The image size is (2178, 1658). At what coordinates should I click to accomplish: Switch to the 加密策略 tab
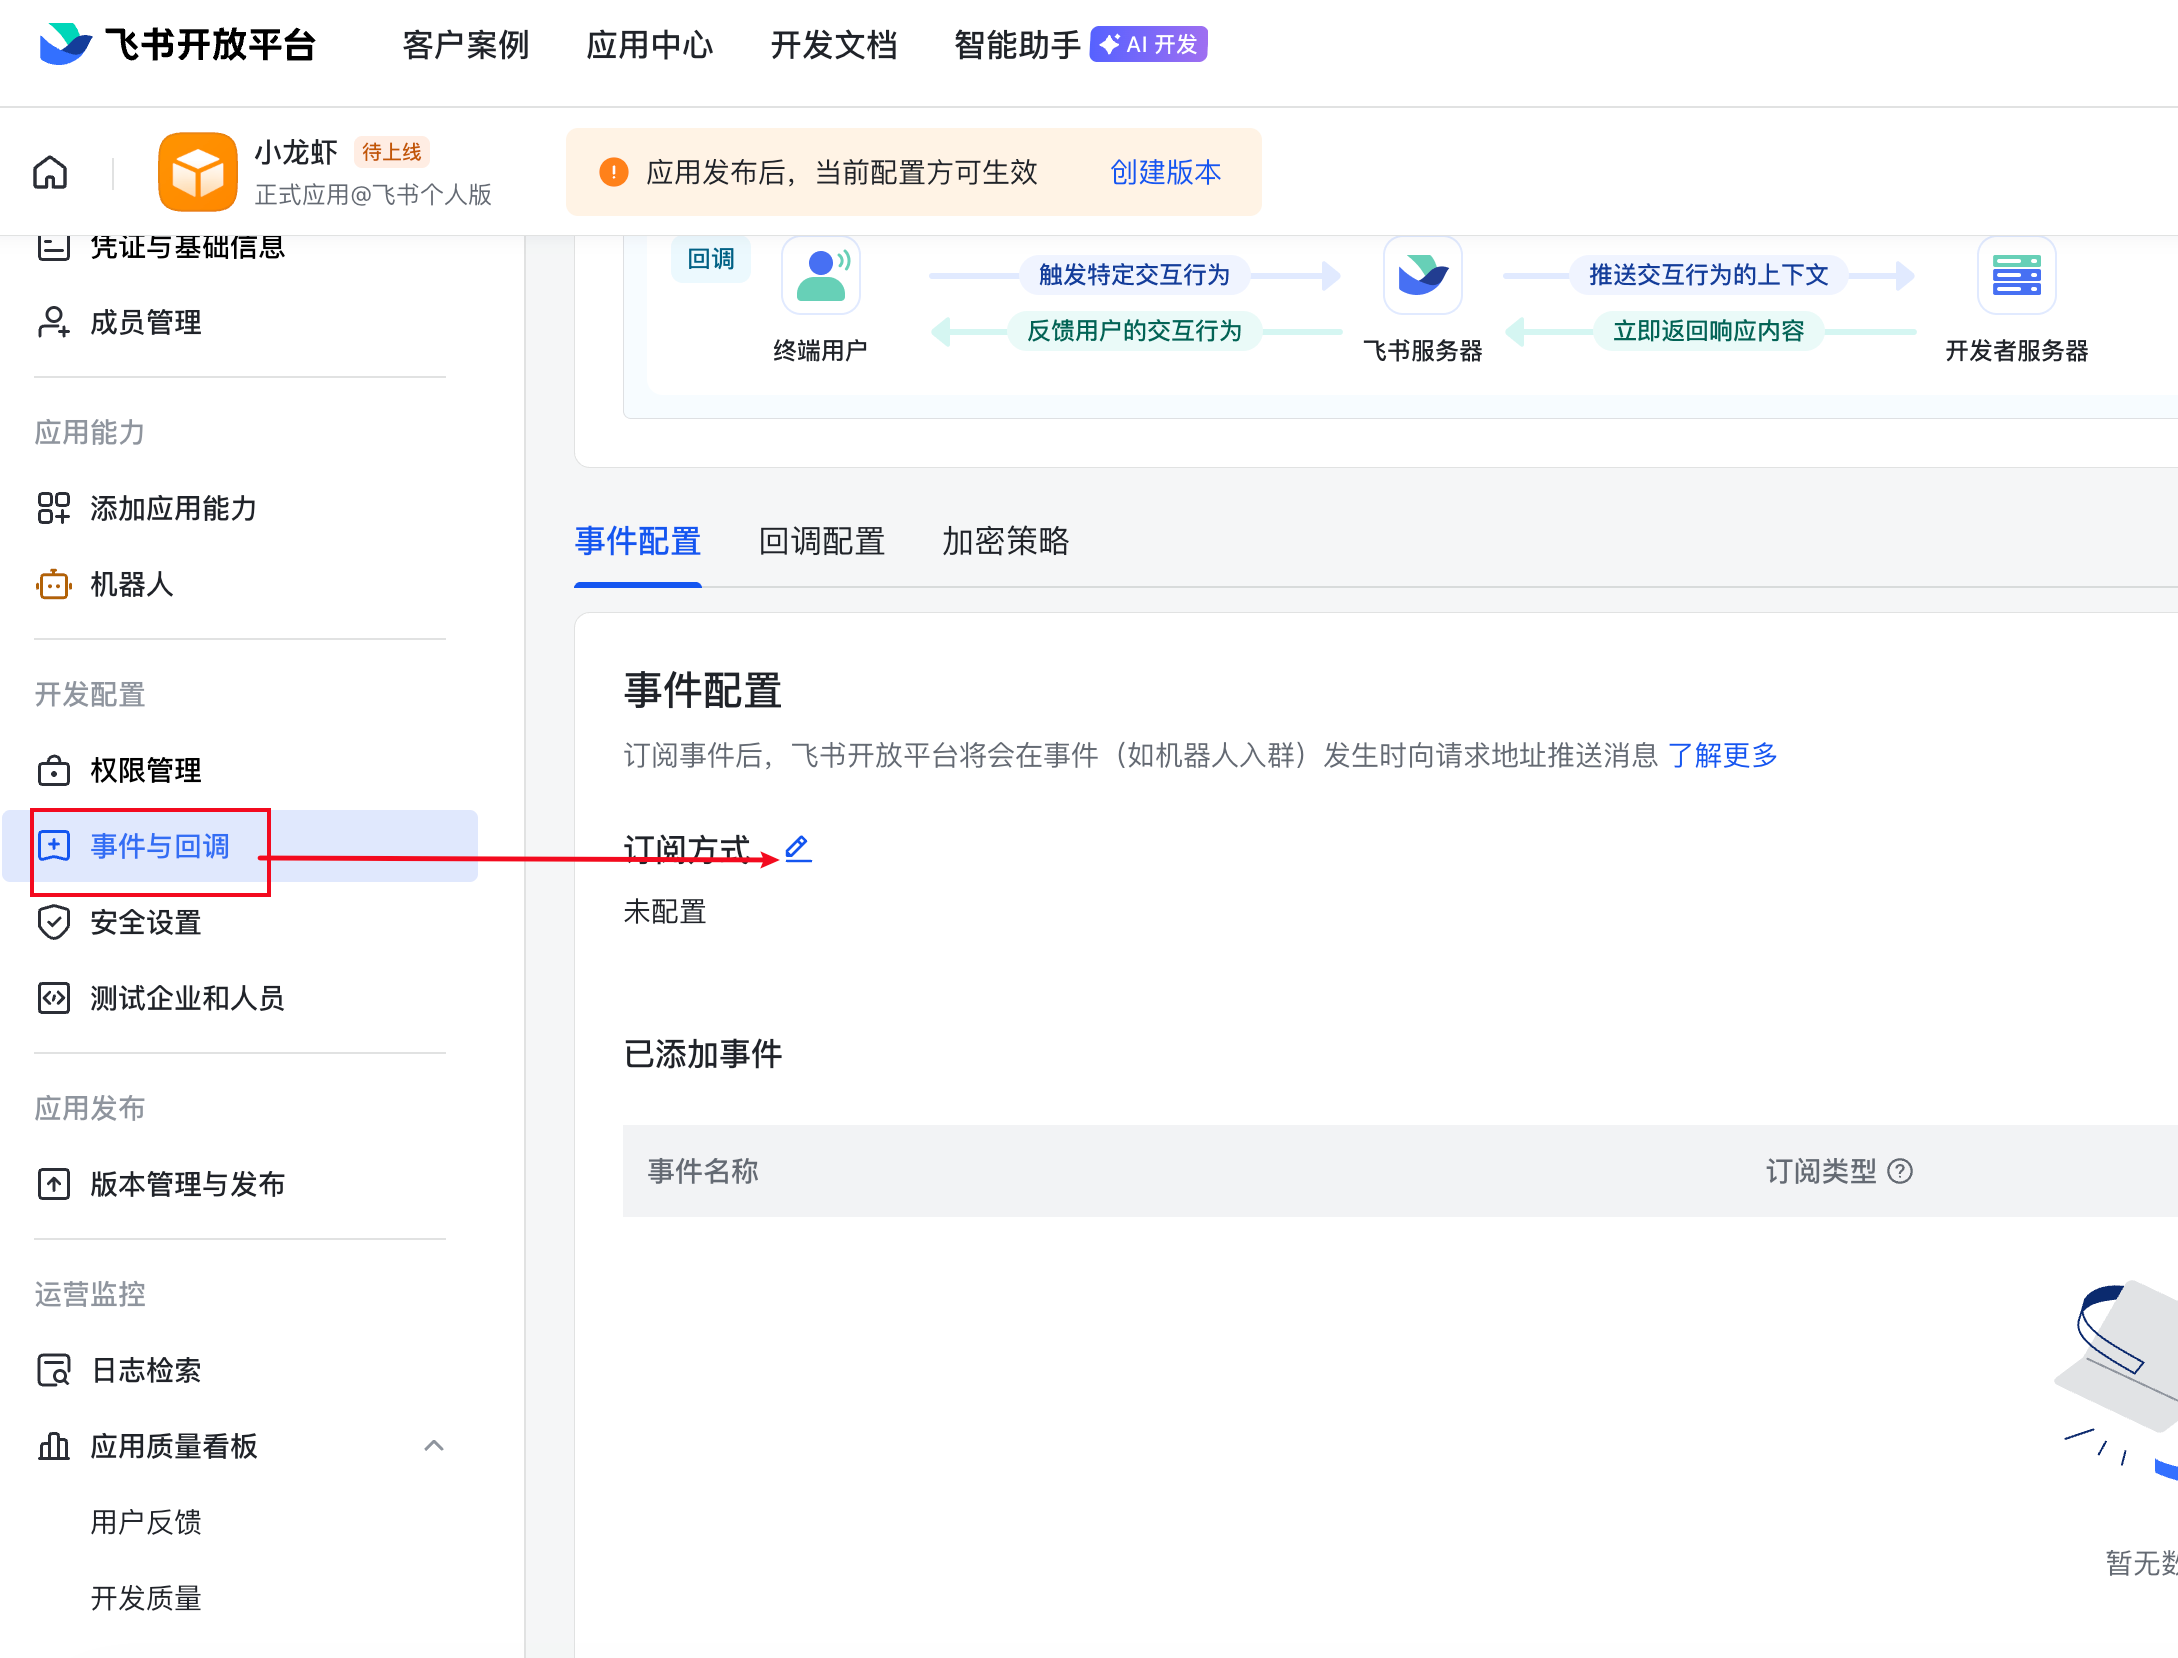point(1005,541)
